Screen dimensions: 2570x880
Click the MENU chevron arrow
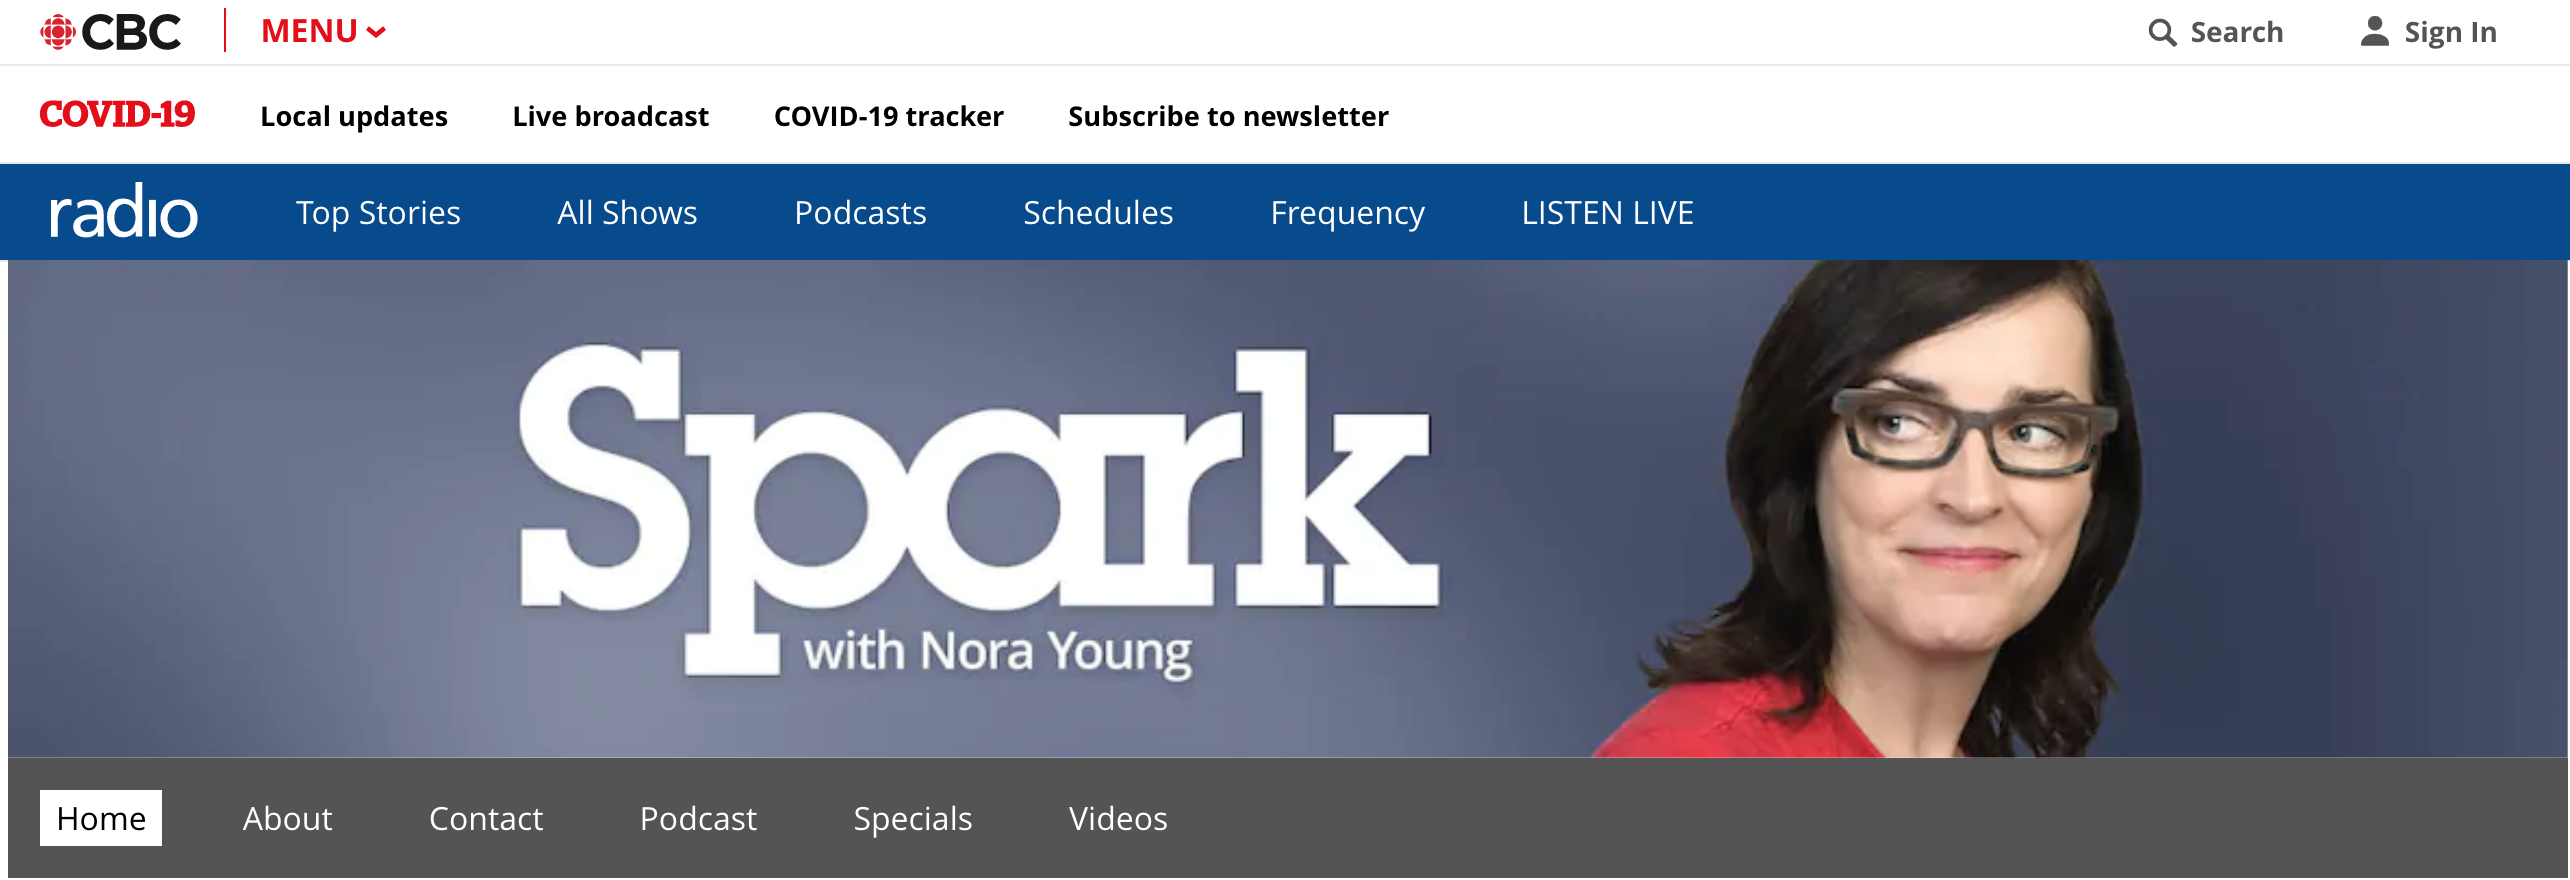click(377, 33)
